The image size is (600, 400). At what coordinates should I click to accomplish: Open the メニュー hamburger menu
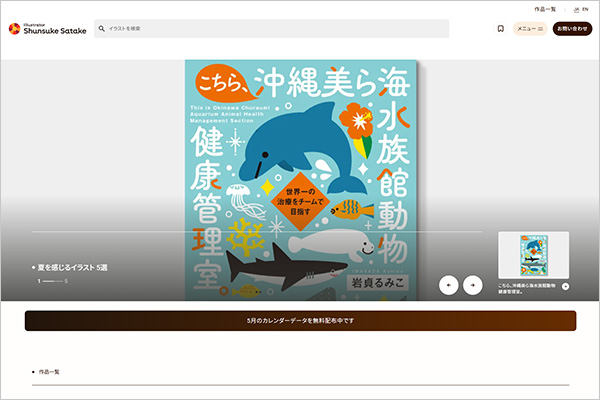point(530,29)
